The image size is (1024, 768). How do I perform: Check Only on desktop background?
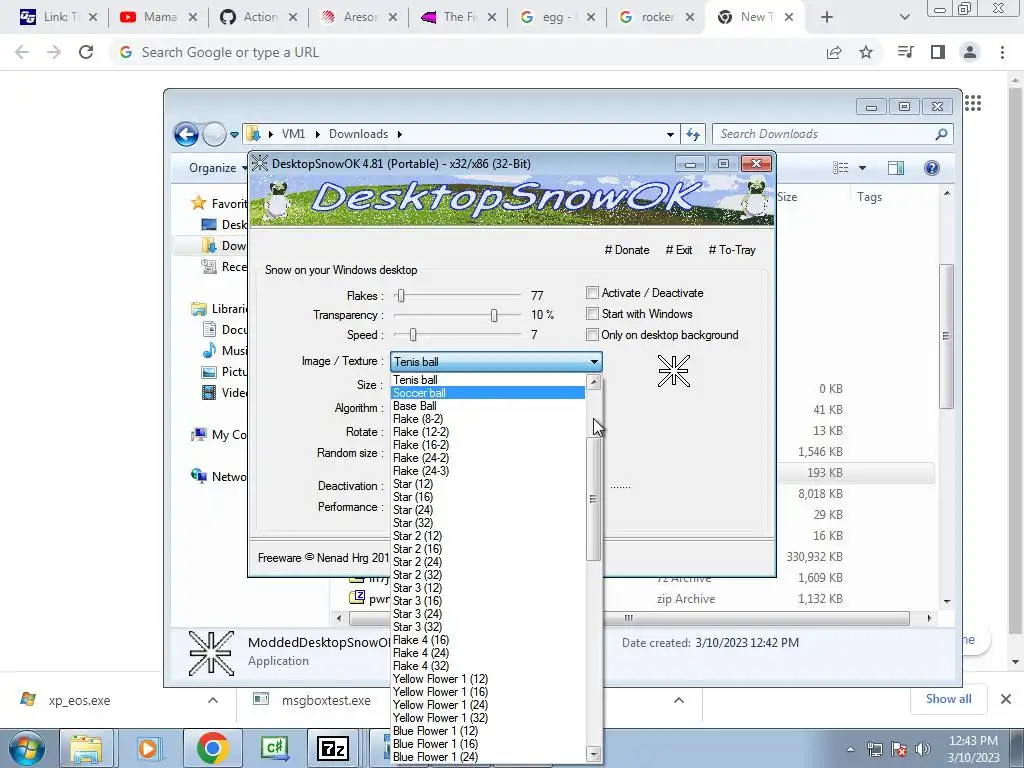click(x=592, y=334)
